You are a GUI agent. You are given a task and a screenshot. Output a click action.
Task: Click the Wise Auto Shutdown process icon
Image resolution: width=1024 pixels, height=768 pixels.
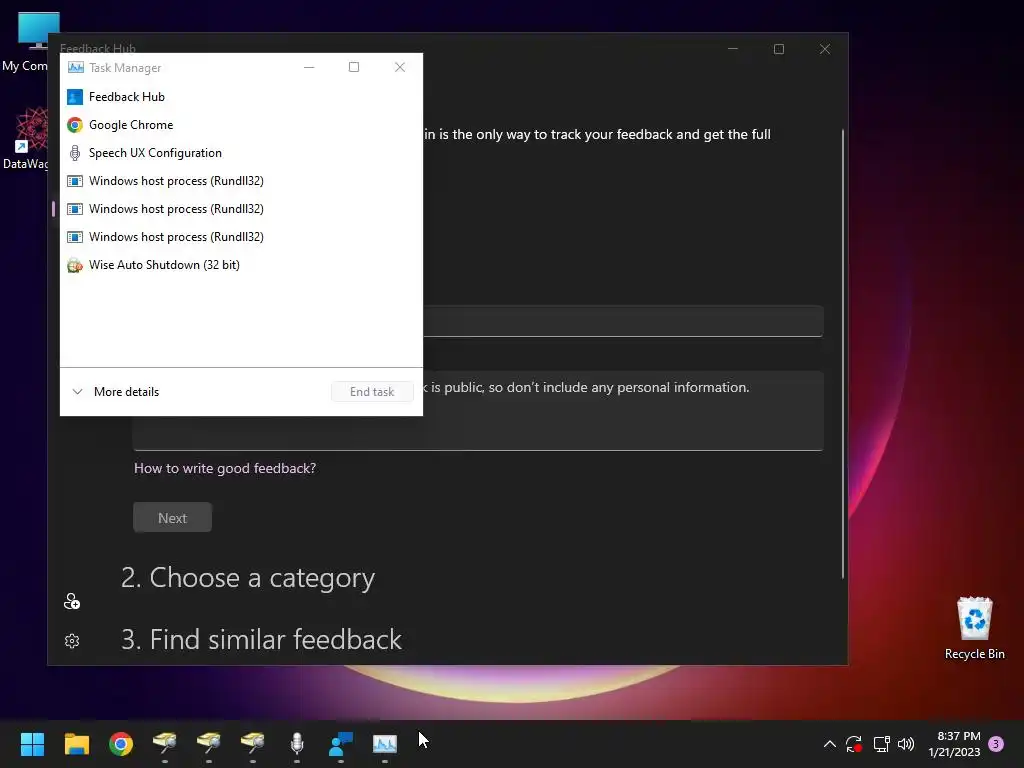pos(75,265)
